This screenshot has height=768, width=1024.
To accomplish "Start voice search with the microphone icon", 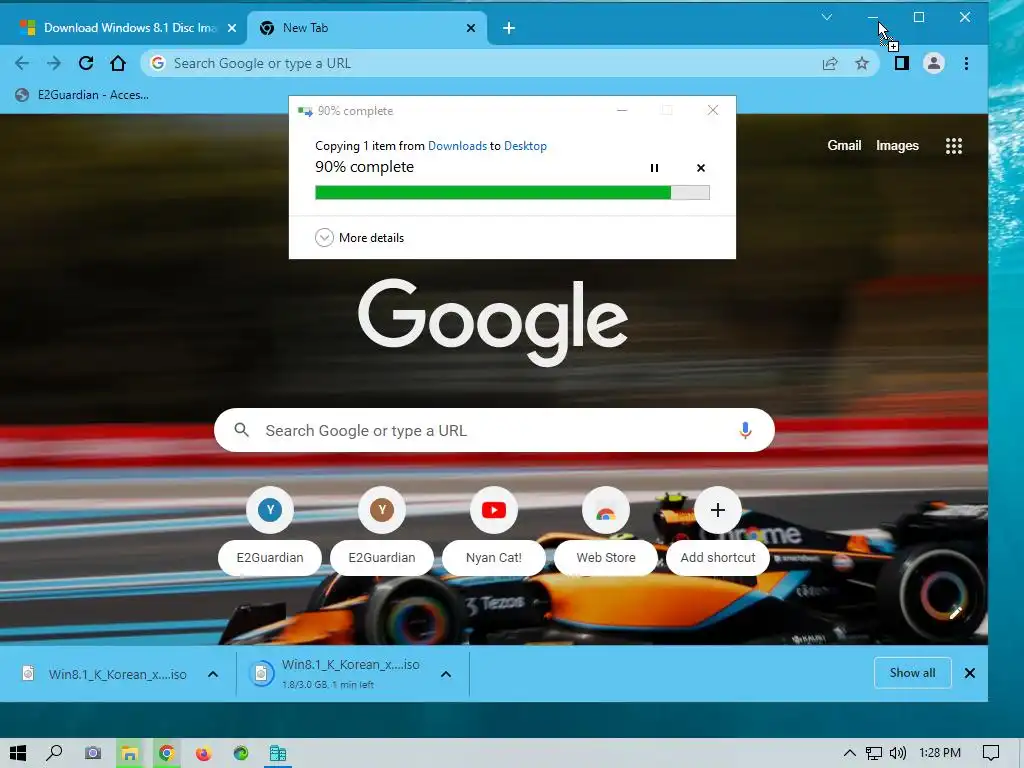I will pyautogui.click(x=745, y=430).
